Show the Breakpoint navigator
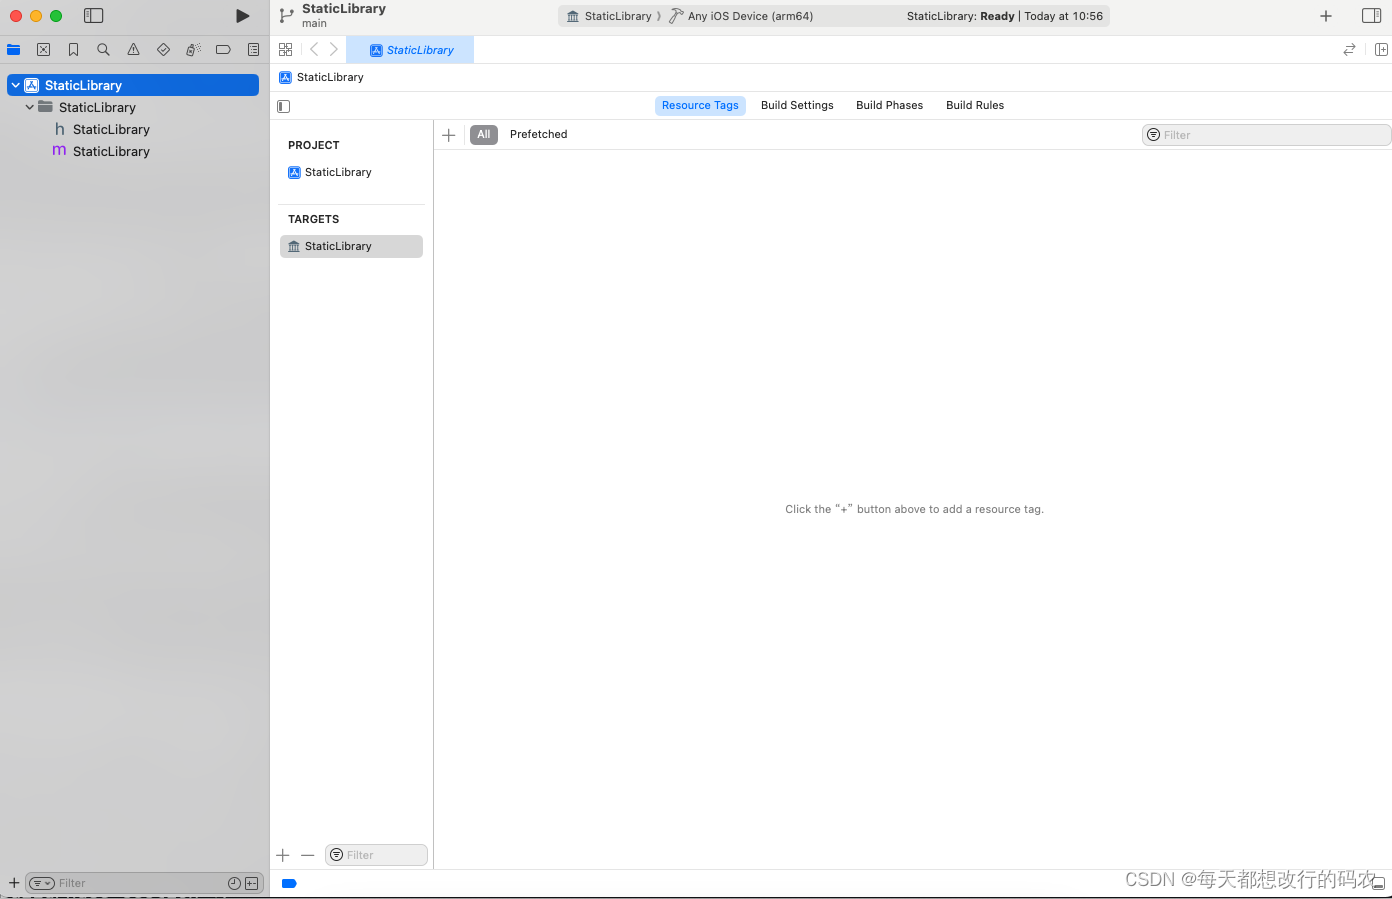The image size is (1392, 899). click(x=223, y=49)
